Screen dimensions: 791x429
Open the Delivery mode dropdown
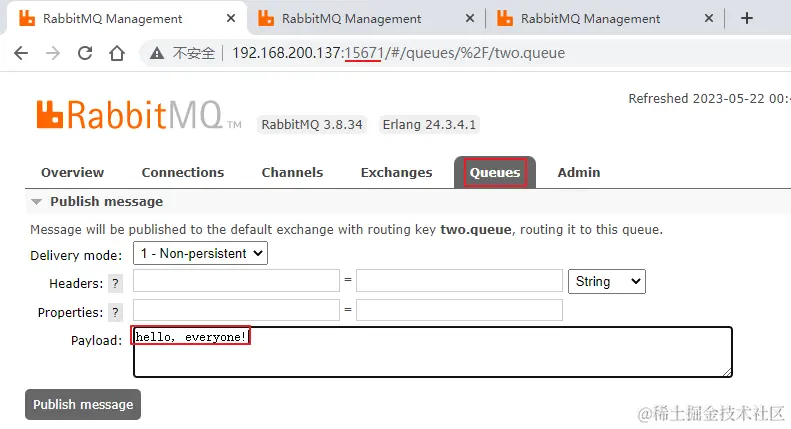click(x=200, y=253)
